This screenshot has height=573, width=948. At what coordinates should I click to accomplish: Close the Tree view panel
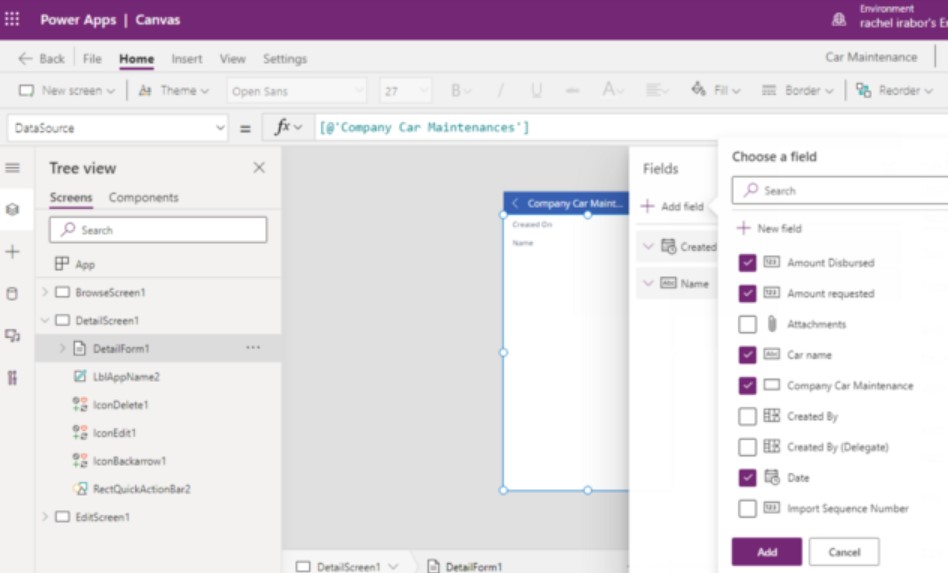coord(259,167)
